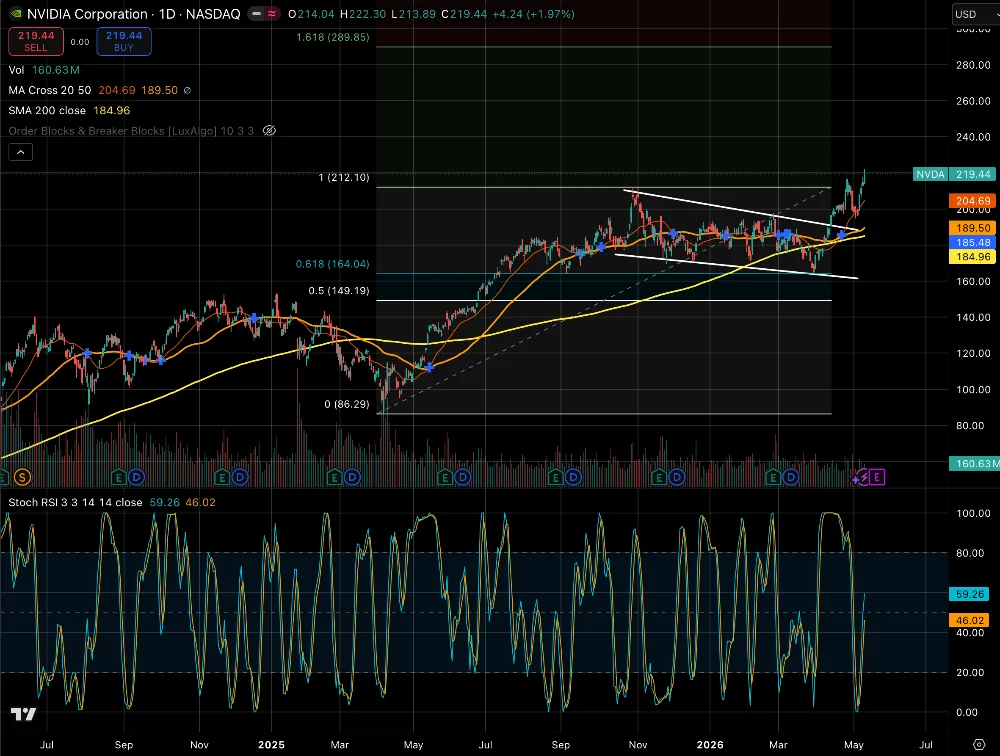Select the 0 (86.29) Fibonacci label

pyautogui.click(x=346, y=404)
